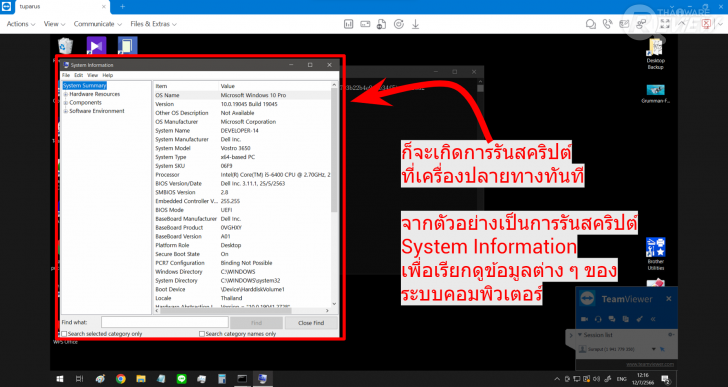Click the switch sides monitors icon
Viewport: 728px width, 387px height.
tap(642, 24)
